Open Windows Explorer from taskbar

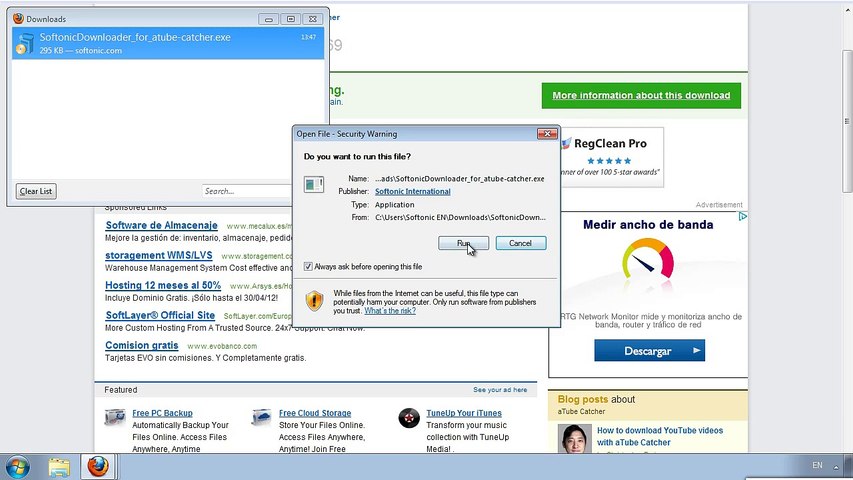[59, 467]
